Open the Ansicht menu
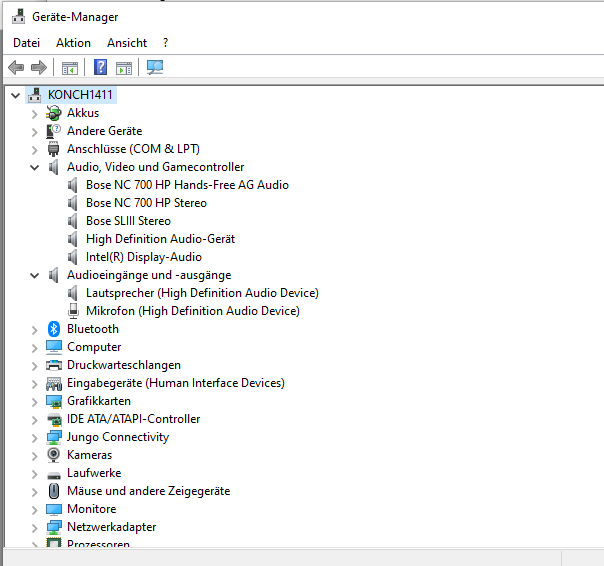Screen dimensions: 604x566 pos(127,43)
